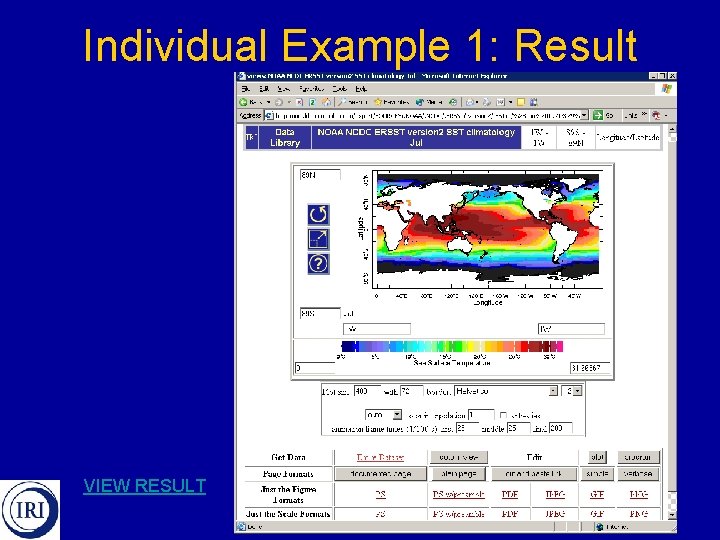The image size is (720, 540).
Task: Click the browser Back arrow
Action: (x=244, y=102)
